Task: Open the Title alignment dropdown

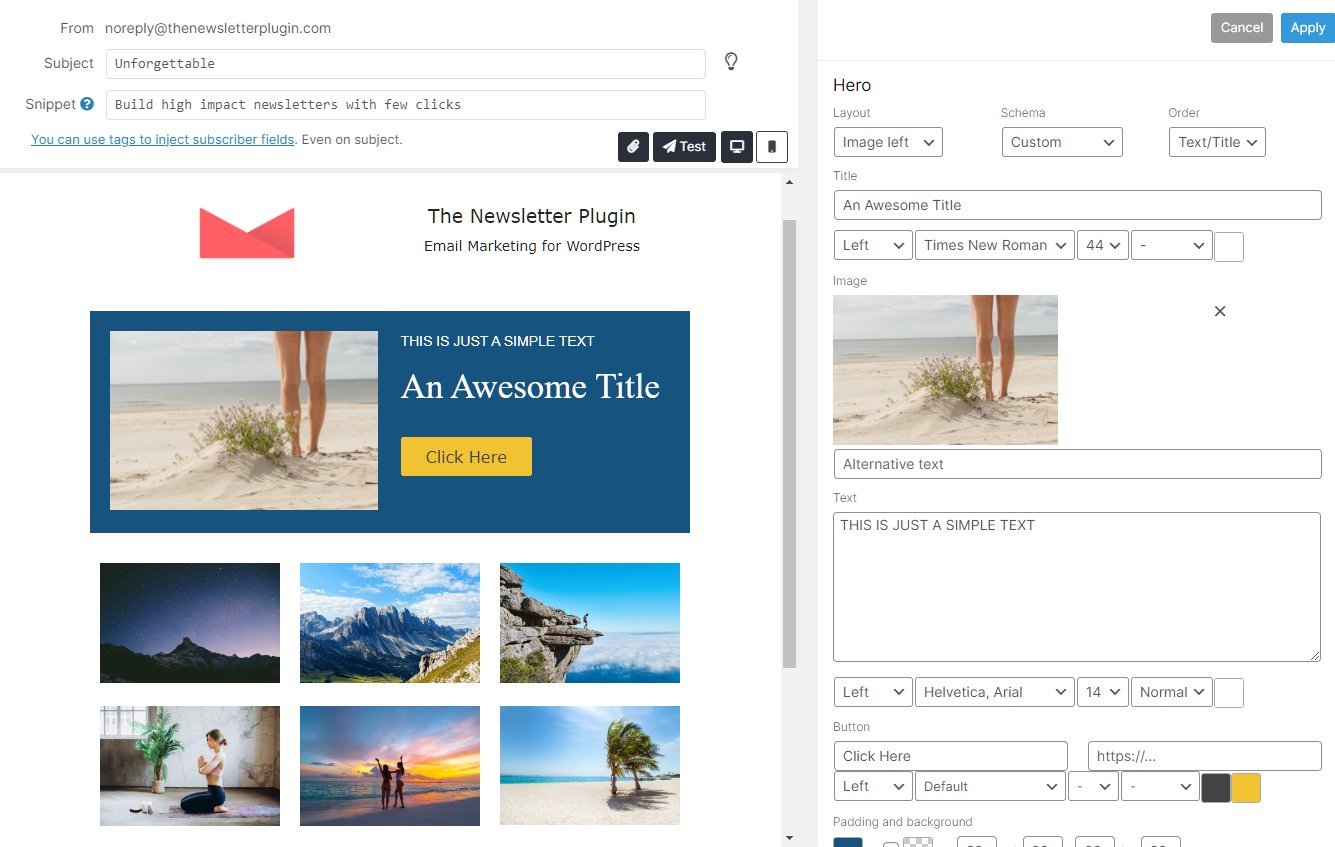Action: coord(873,245)
